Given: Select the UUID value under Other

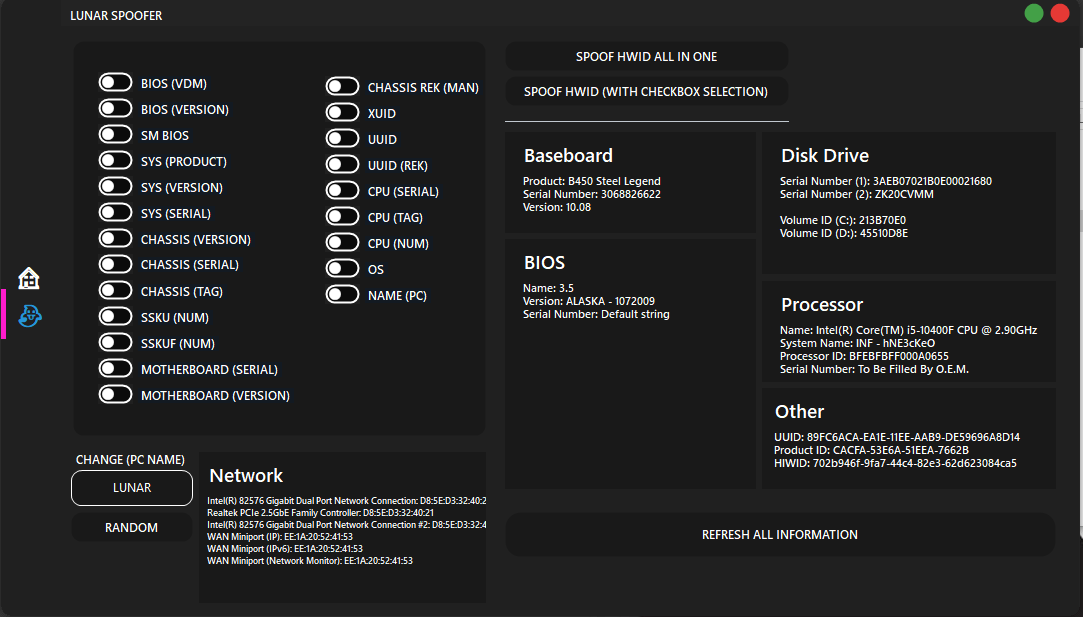Looking at the screenshot, I should coord(913,437).
